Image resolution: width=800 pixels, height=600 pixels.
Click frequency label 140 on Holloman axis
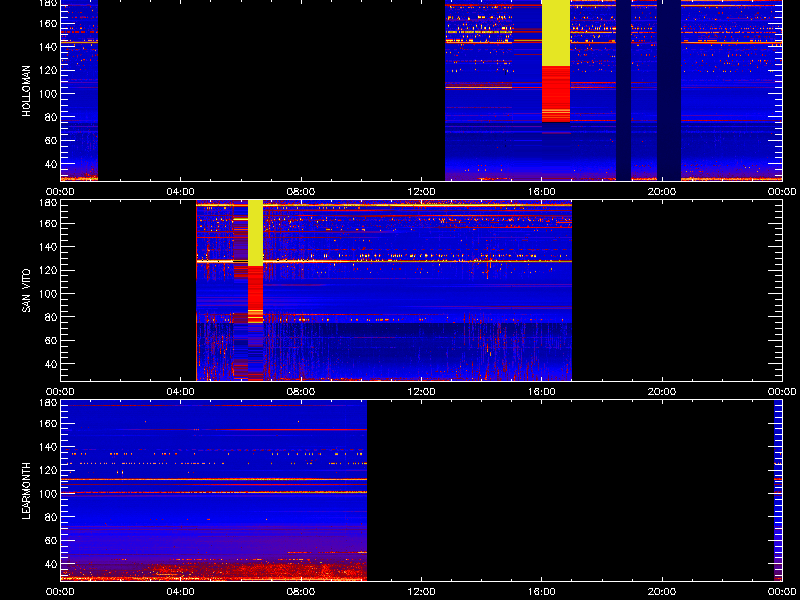tap(47, 47)
